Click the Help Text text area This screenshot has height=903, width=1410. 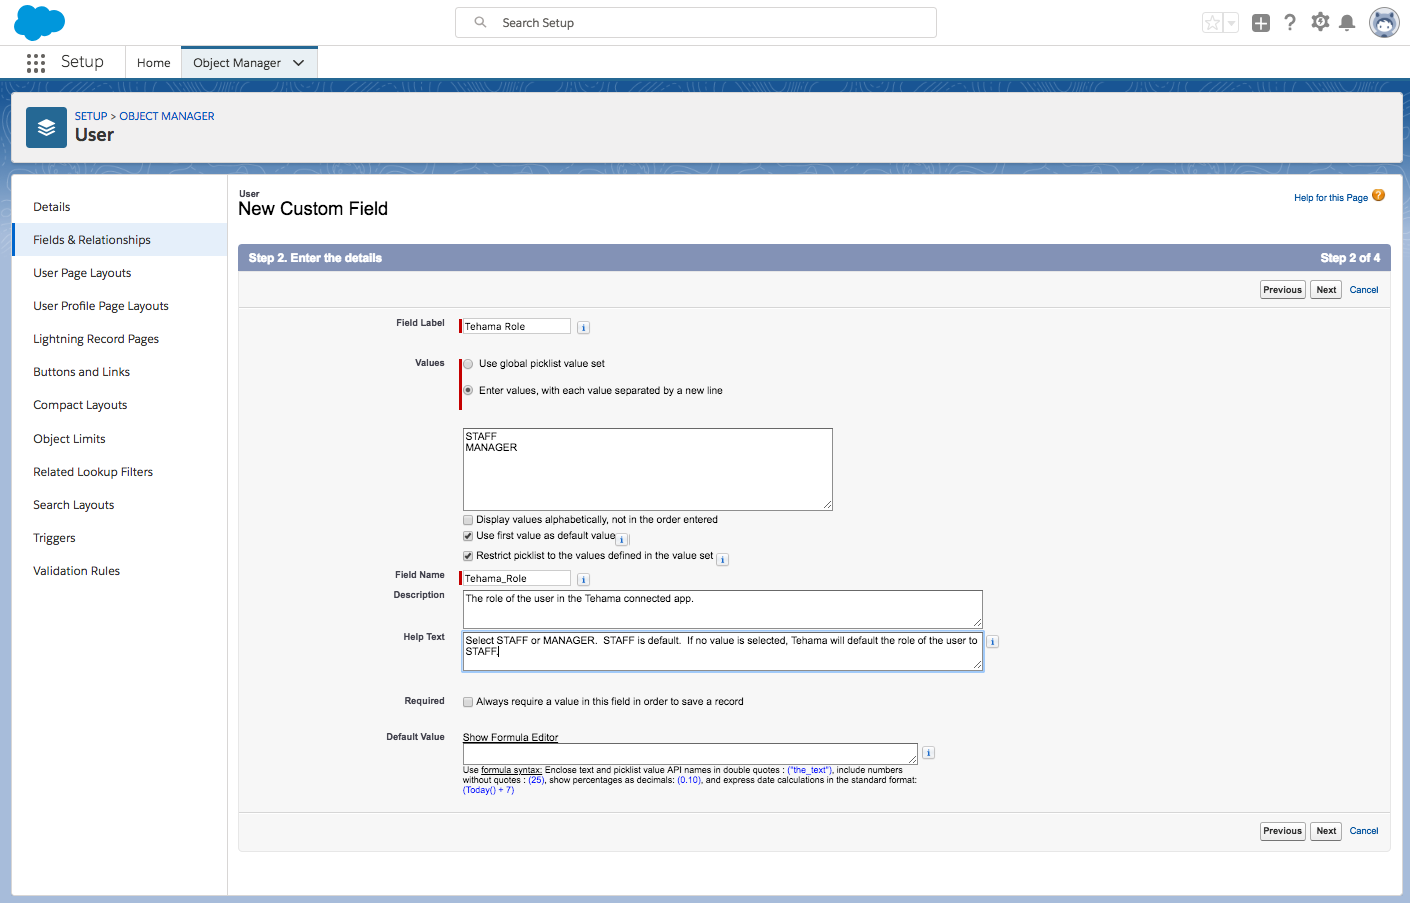(723, 651)
